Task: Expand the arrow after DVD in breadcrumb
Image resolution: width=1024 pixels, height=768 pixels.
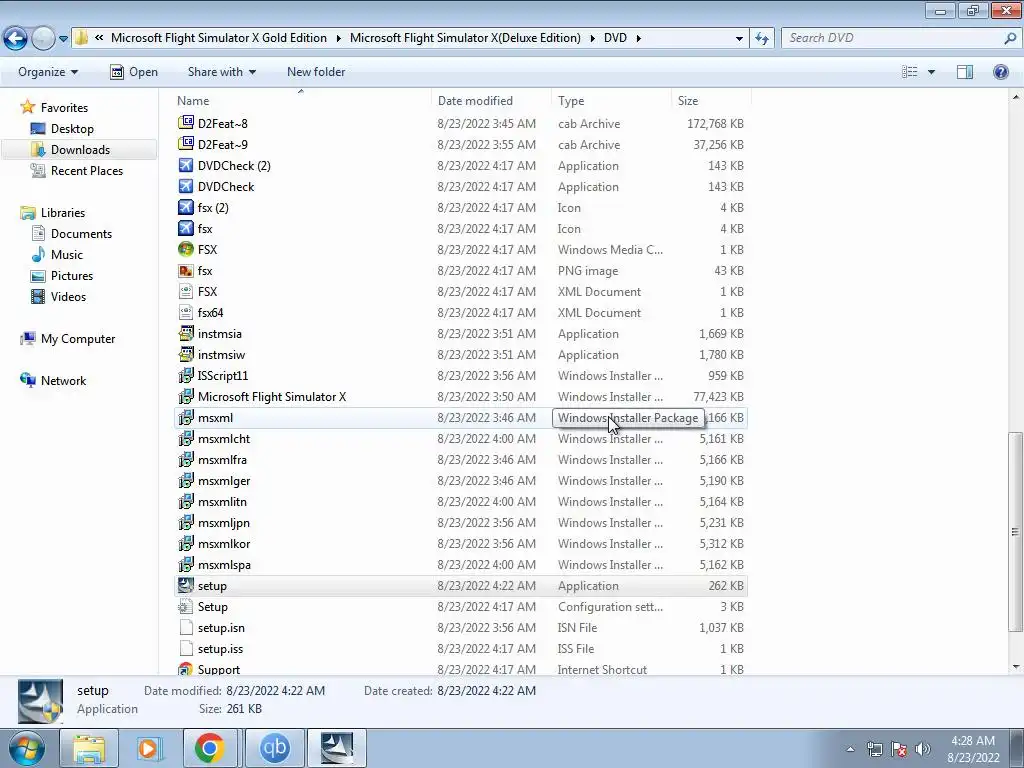Action: (x=638, y=38)
